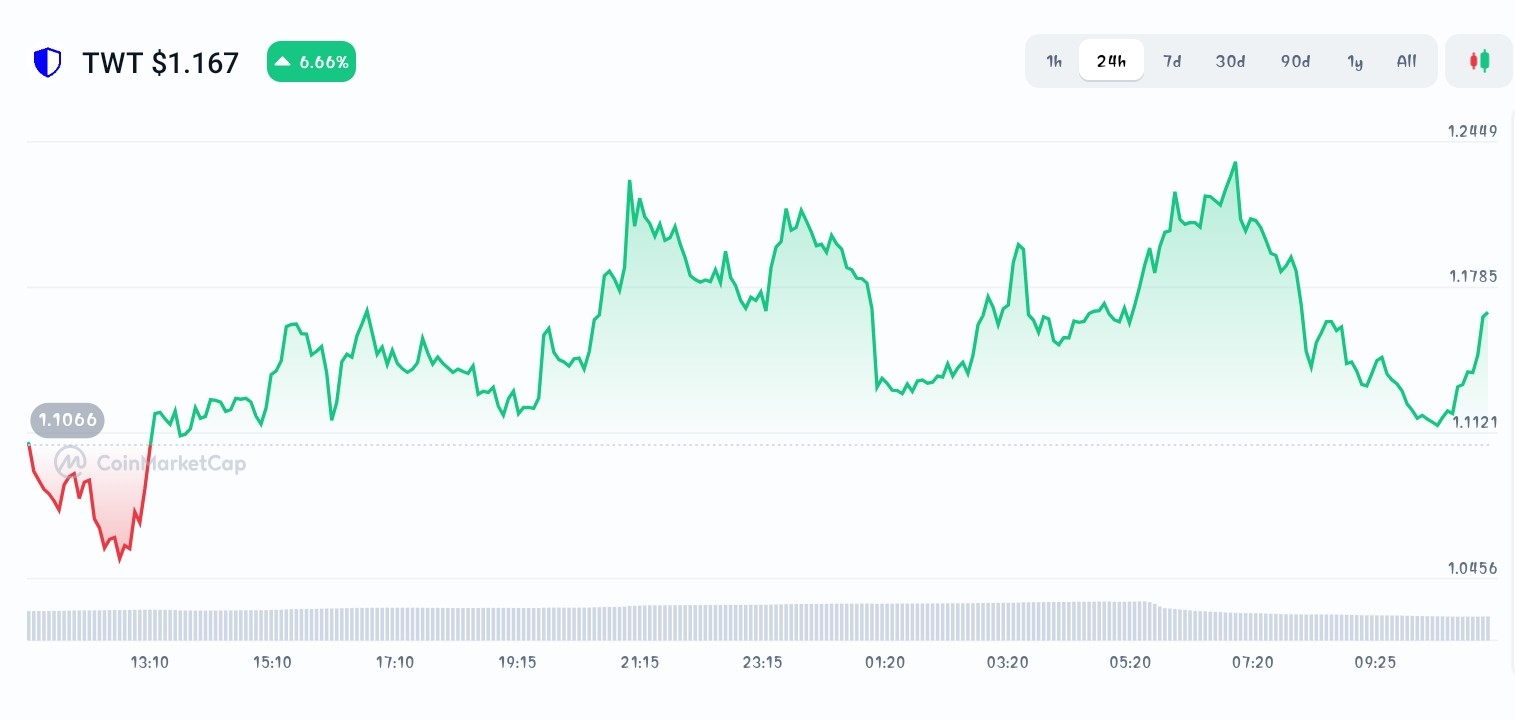The width and height of the screenshot is (1515, 720).
Task: Click the 1.2449 y-axis value
Action: pos(1473,131)
